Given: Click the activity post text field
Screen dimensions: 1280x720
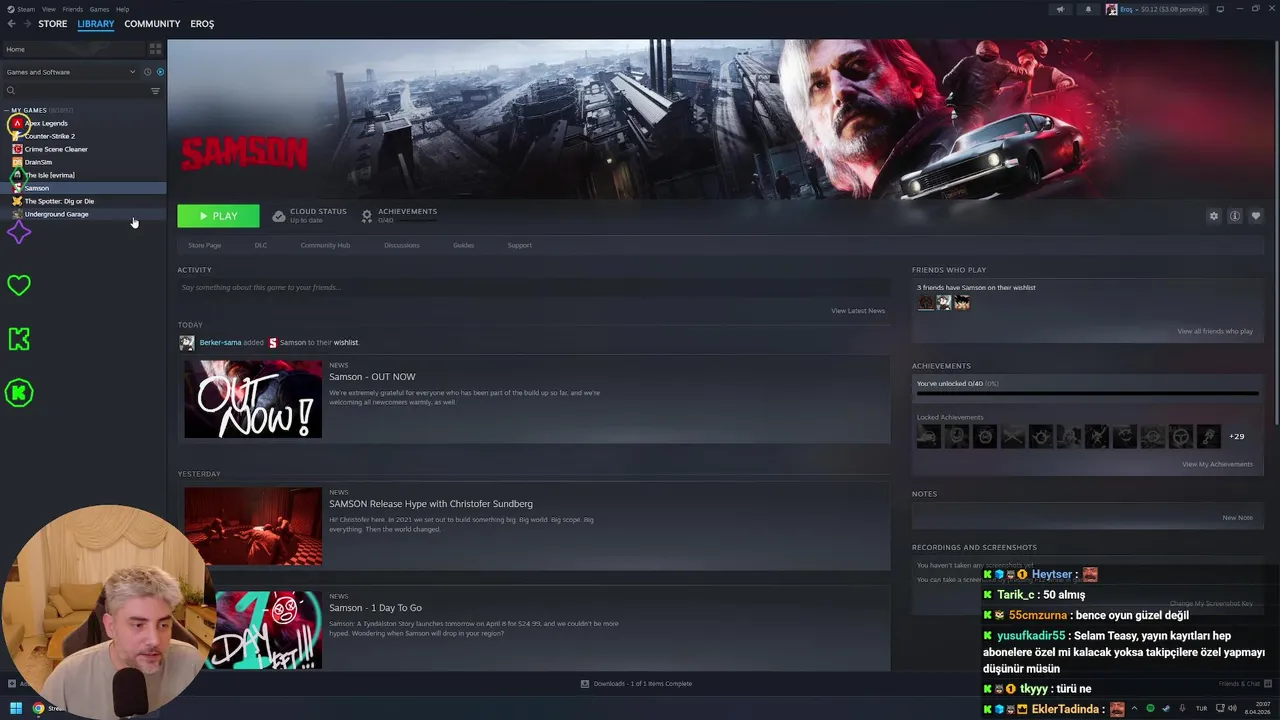Looking at the screenshot, I should pyautogui.click(x=534, y=288).
